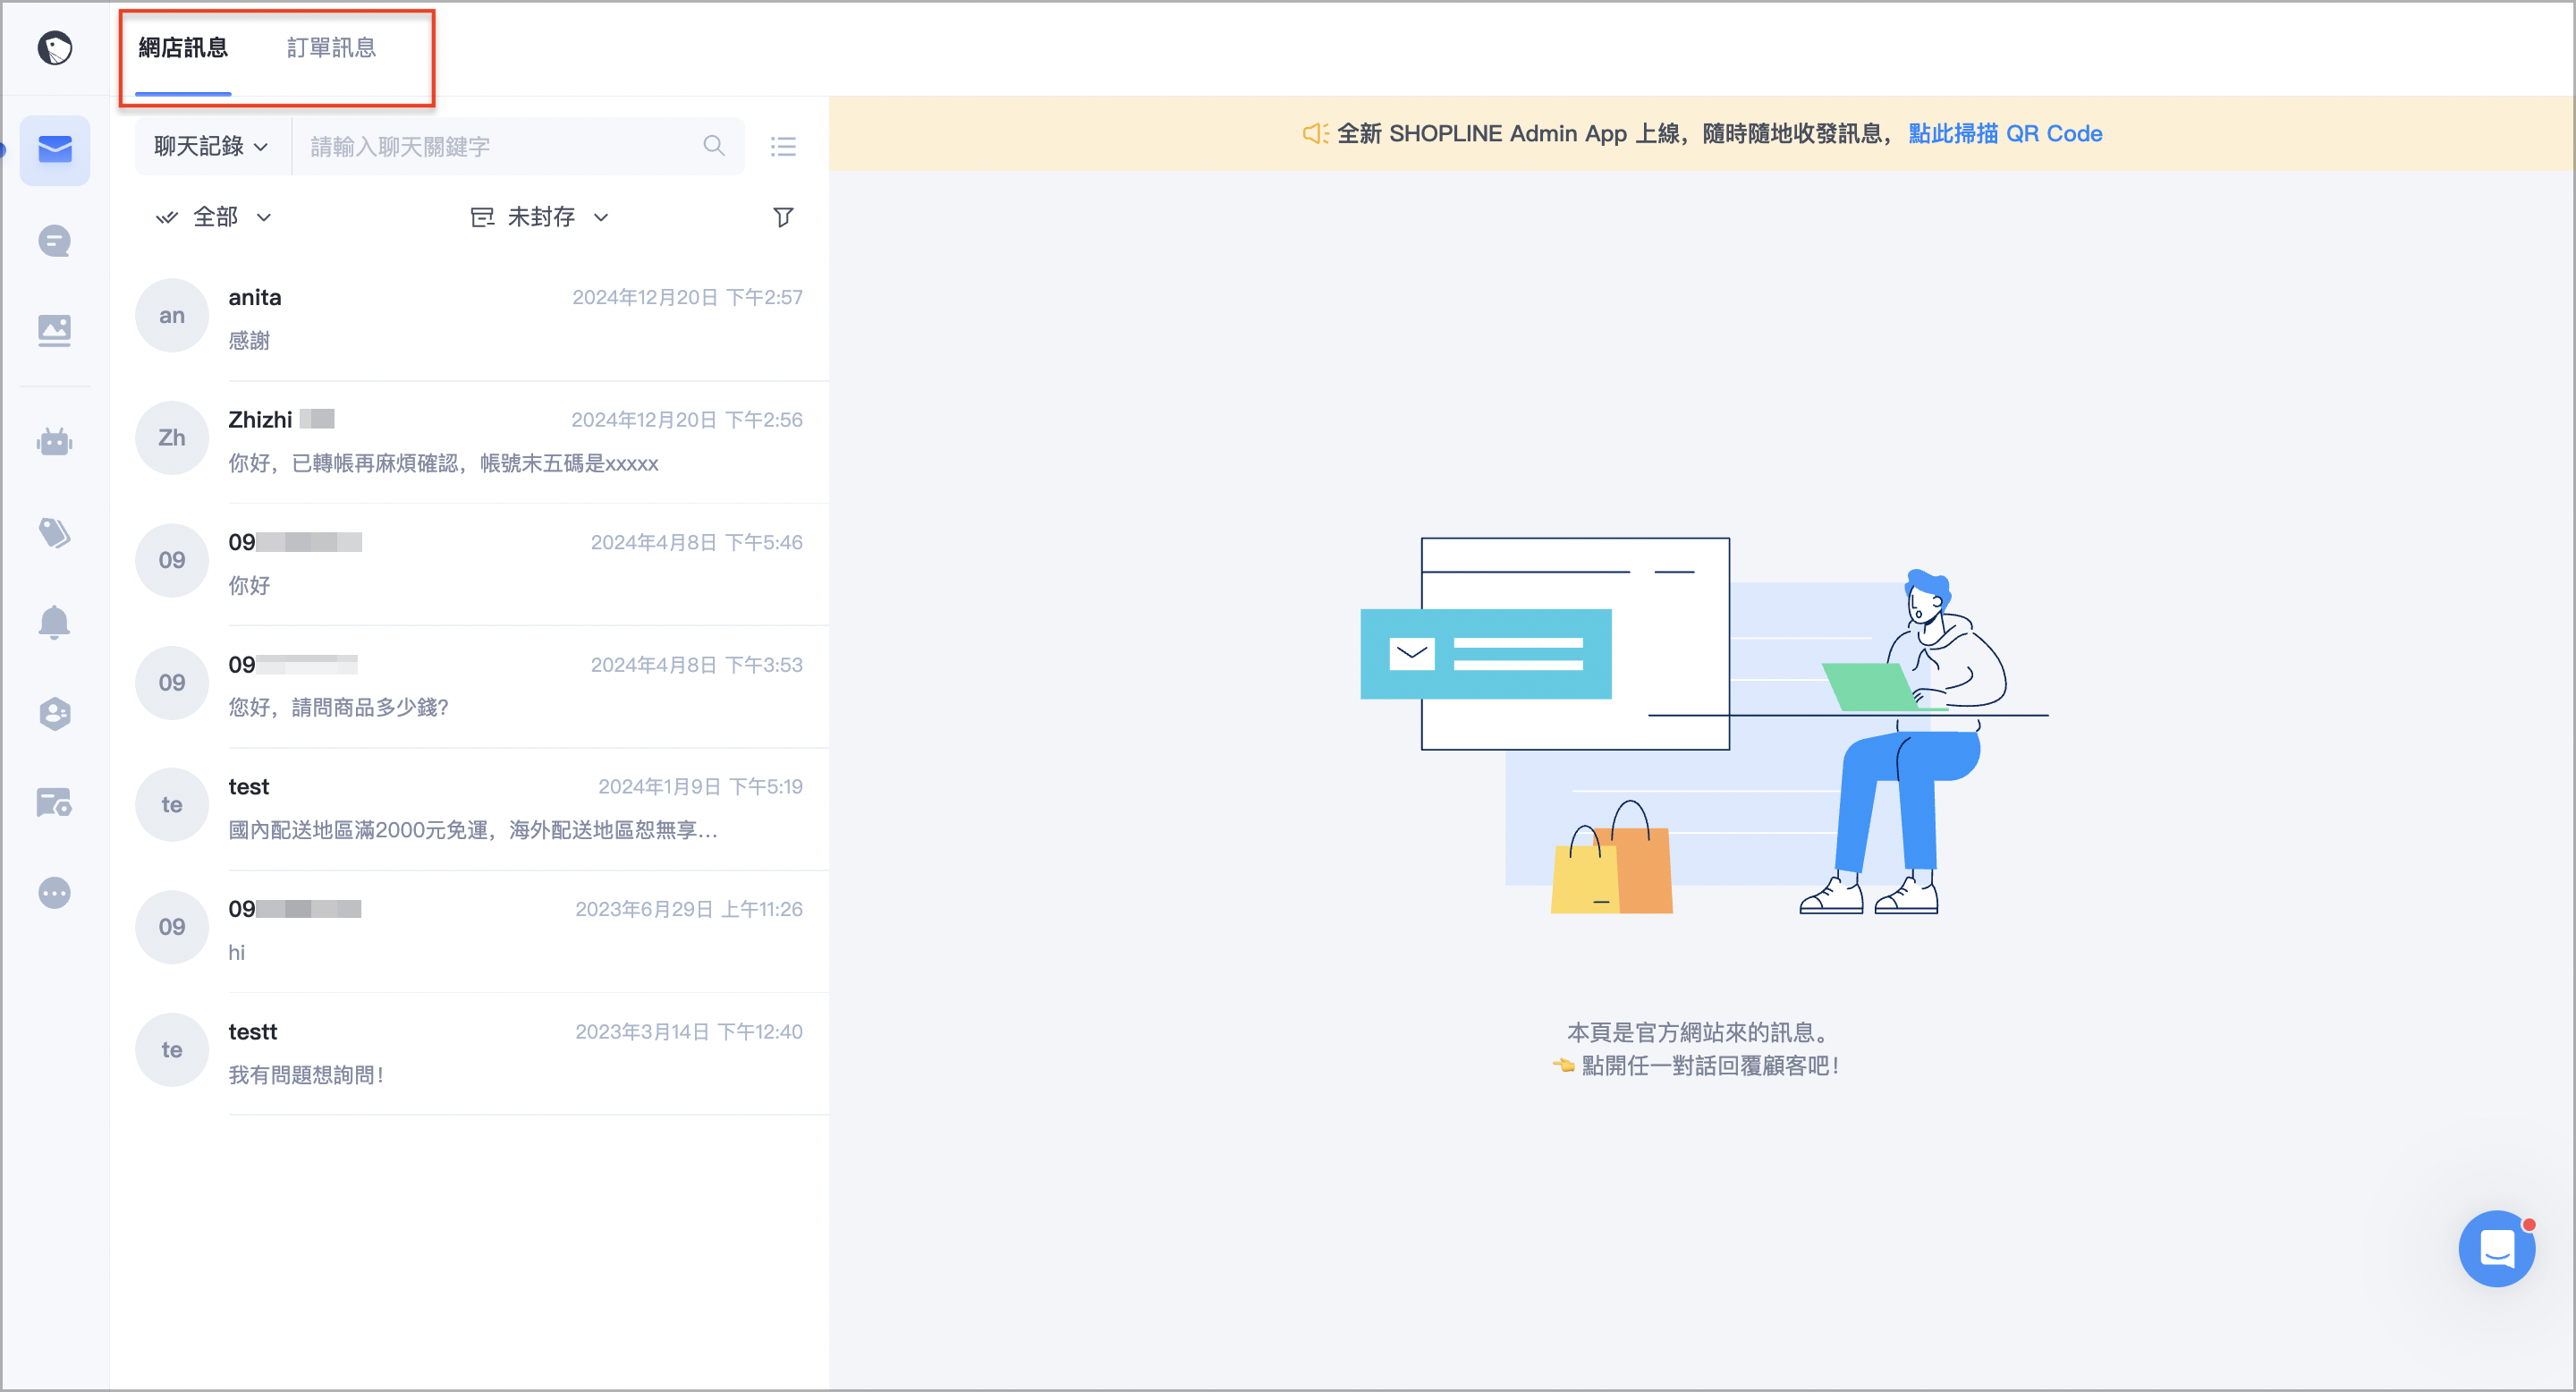Open the Zhizhi conversation about the transfer
Viewport: 2576px width, 1392px height.
coord(469,441)
